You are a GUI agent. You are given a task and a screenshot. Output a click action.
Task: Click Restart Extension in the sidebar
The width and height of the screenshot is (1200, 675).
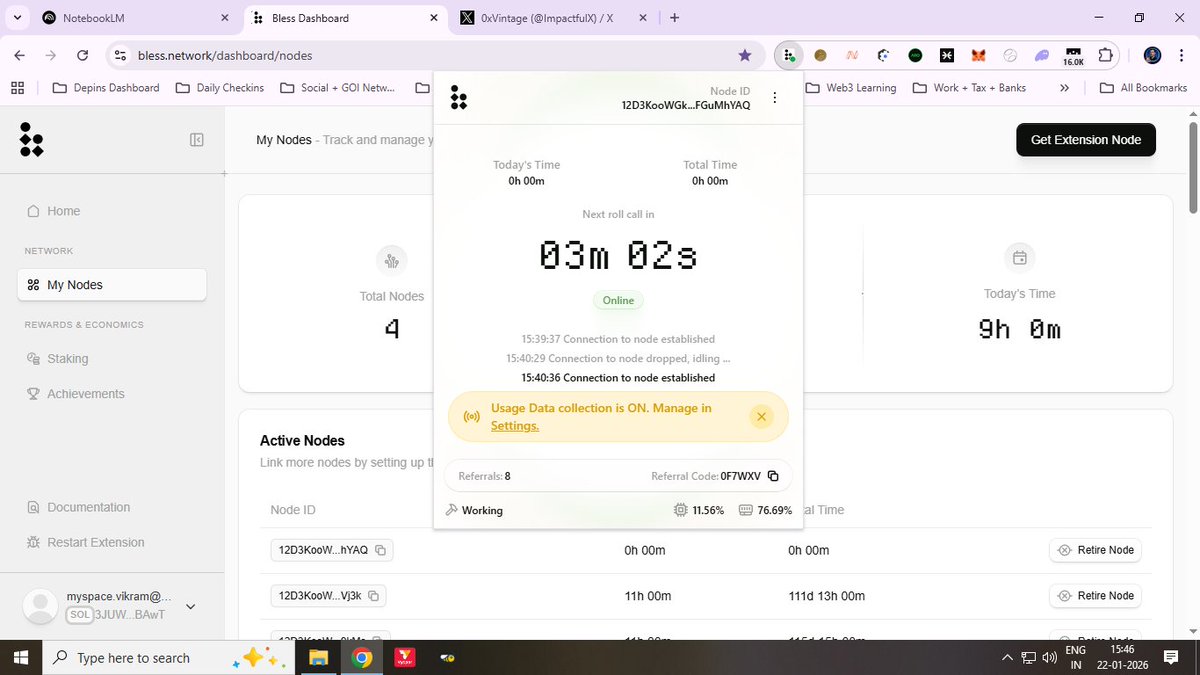(x=86, y=542)
